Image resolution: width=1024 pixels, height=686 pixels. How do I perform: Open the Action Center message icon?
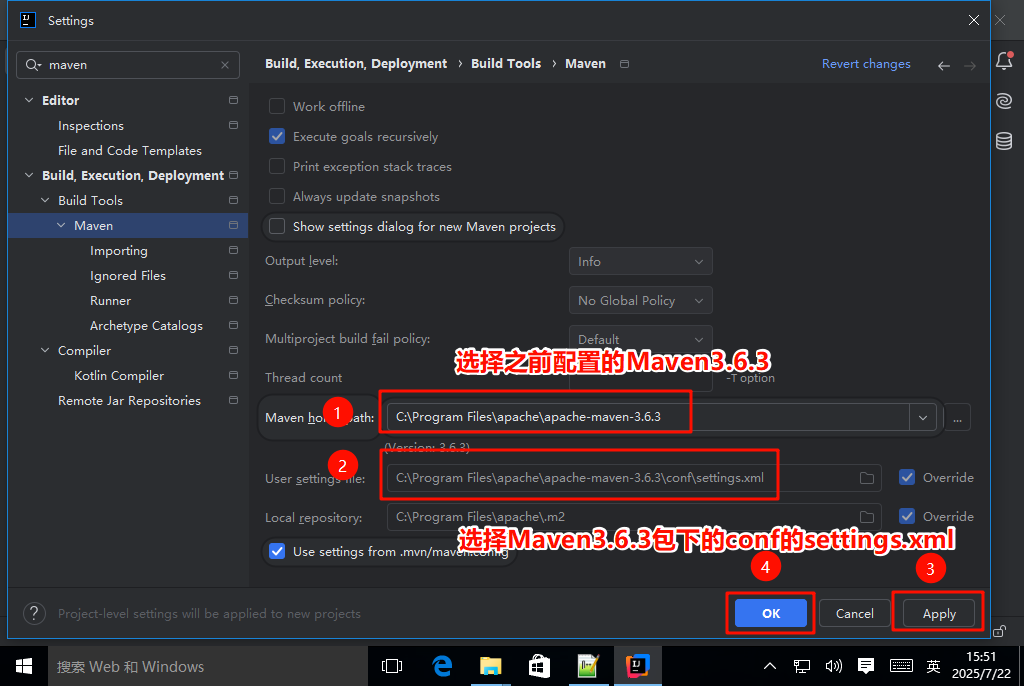tap(866, 666)
